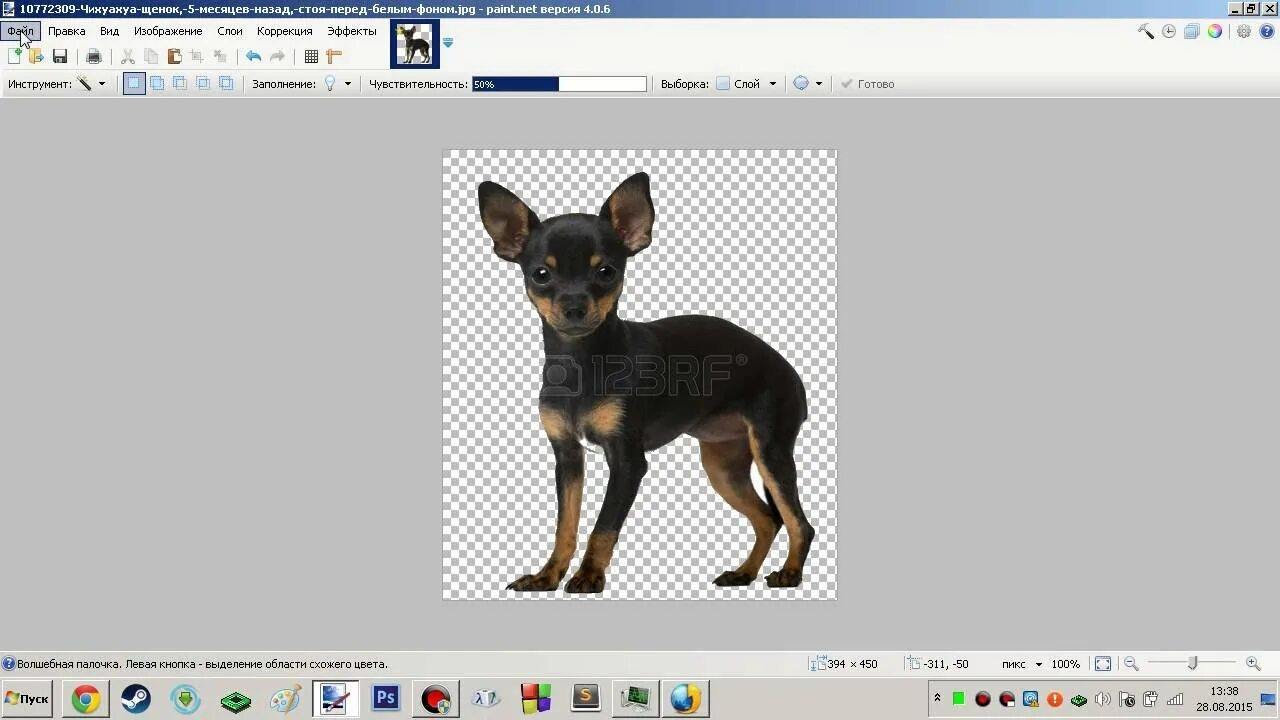Open the selection clipping mode dropdown

[x=808, y=84]
